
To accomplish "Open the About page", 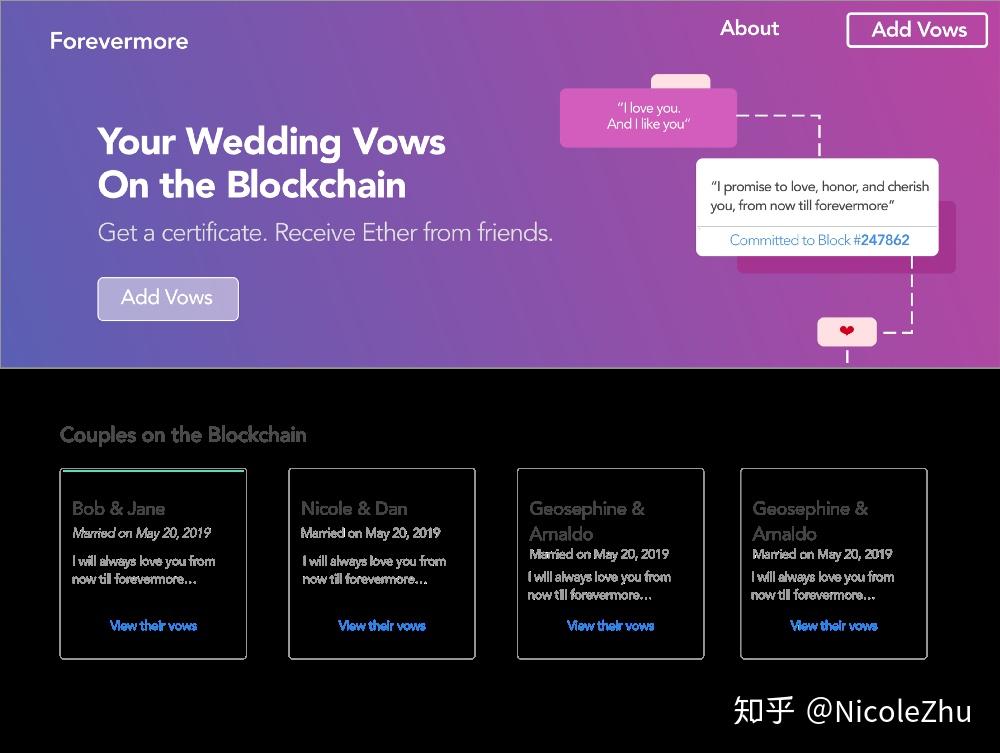I will coord(749,29).
